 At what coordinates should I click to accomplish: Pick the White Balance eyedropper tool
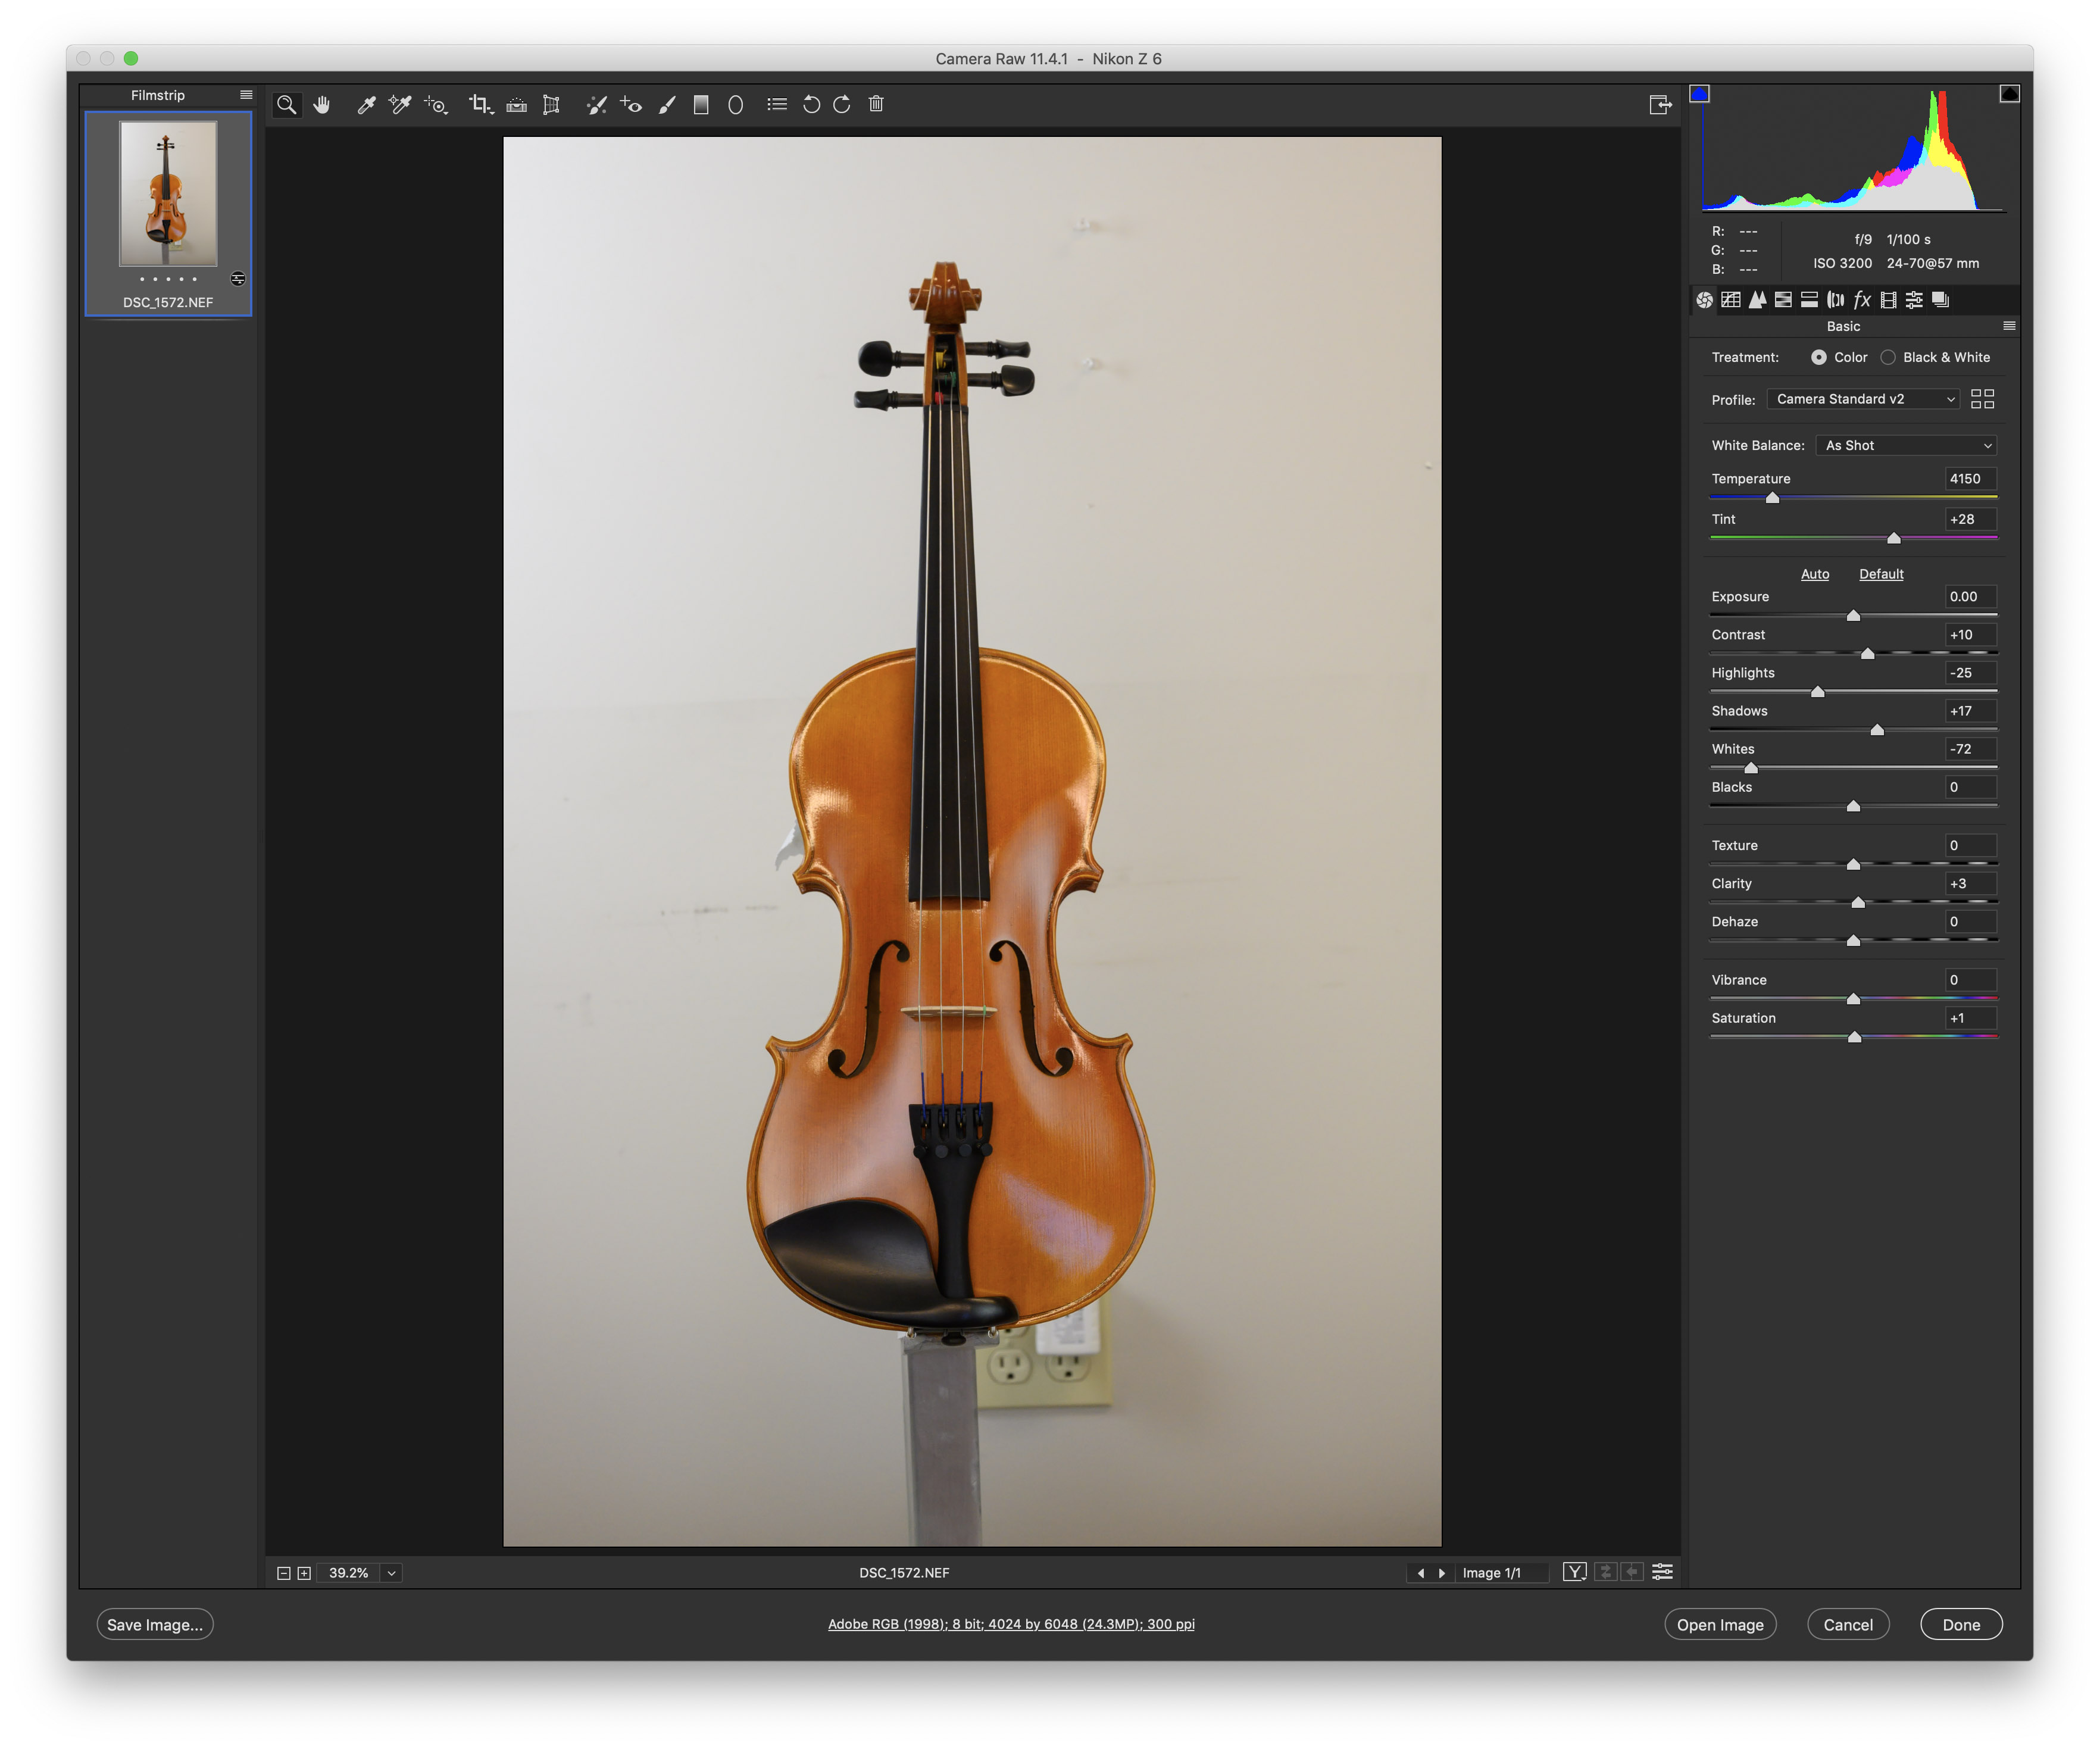[x=366, y=104]
